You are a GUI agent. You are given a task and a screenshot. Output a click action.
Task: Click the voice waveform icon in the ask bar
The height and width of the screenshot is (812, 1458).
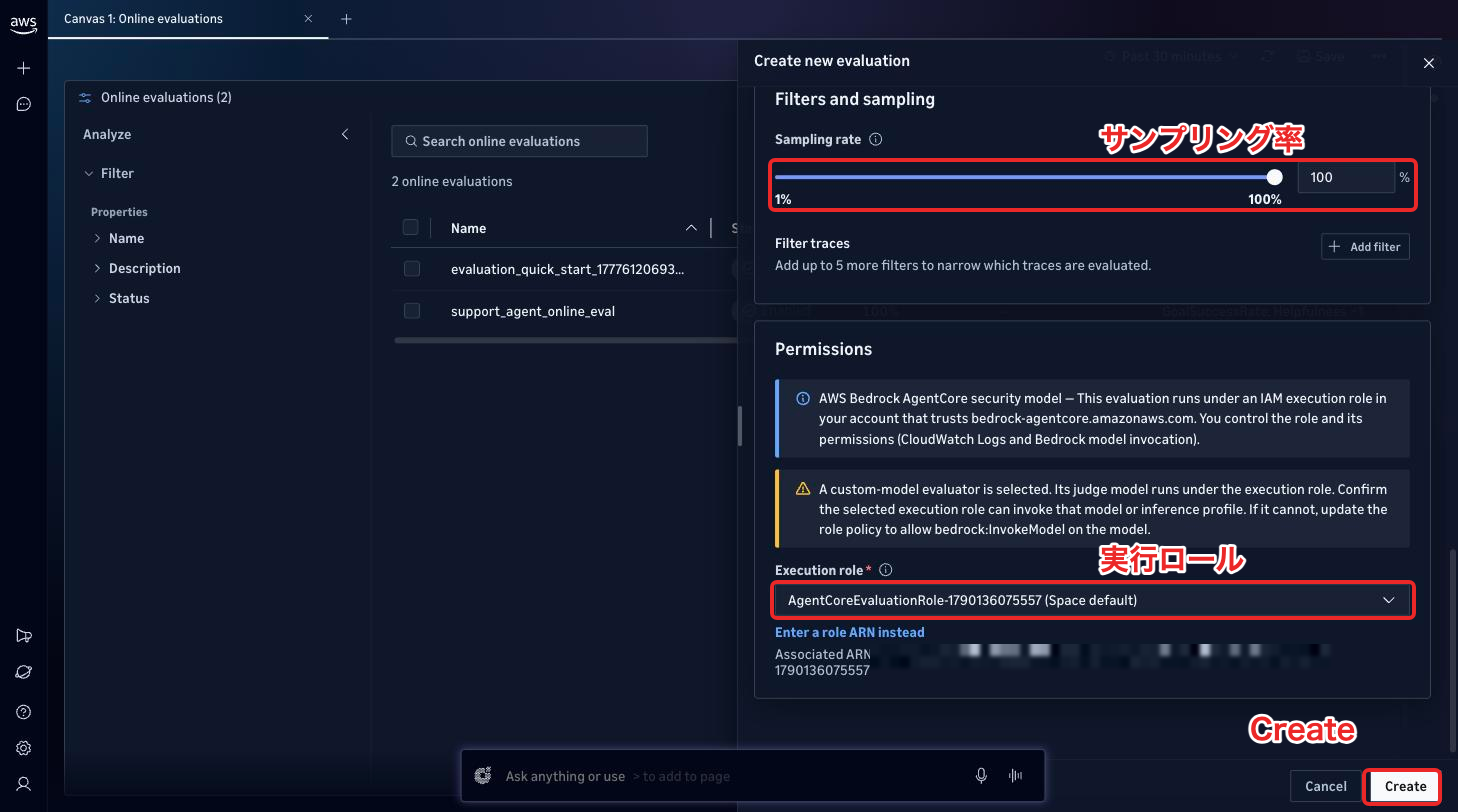pos(1016,776)
